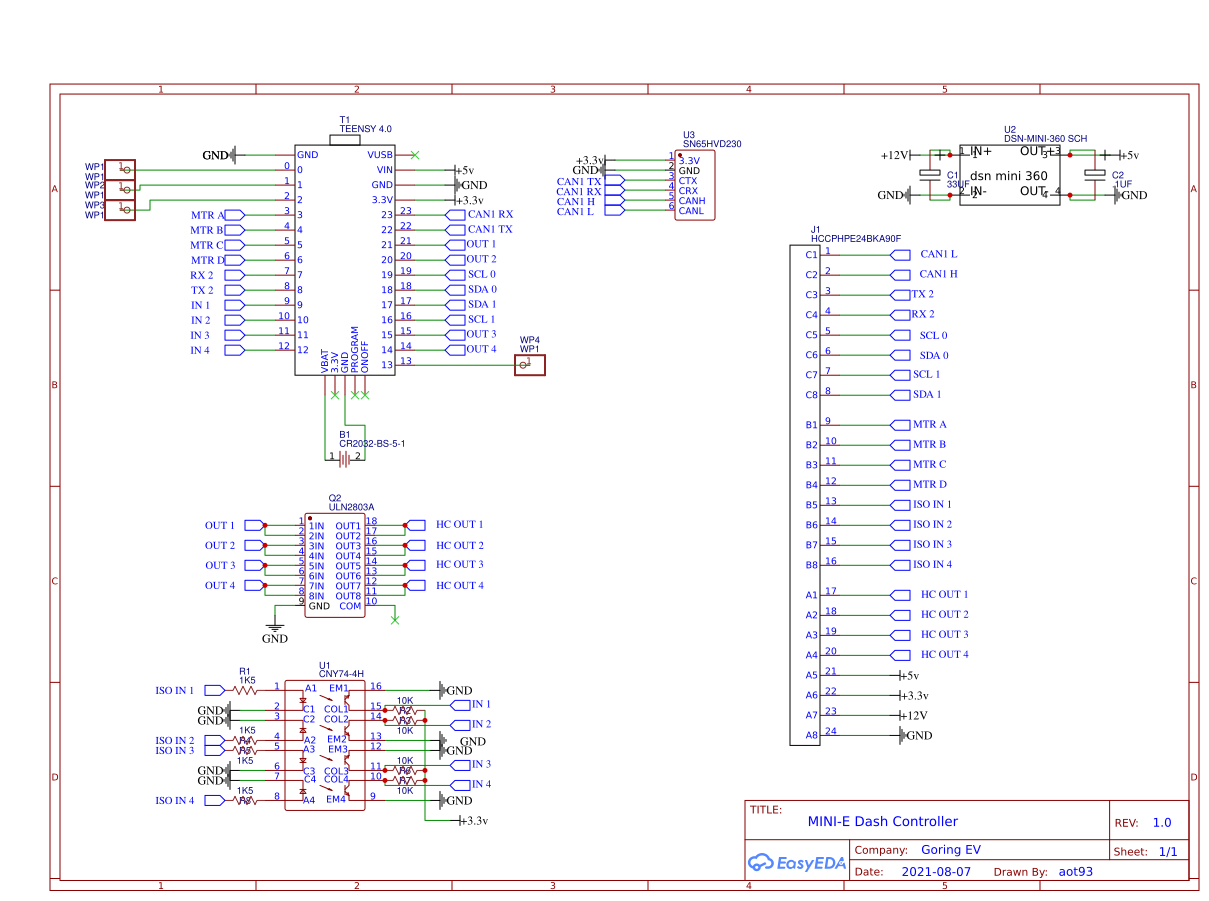Select the HC OUT 1 label at J1
The width and height of the screenshot is (1209, 901).
944,594
